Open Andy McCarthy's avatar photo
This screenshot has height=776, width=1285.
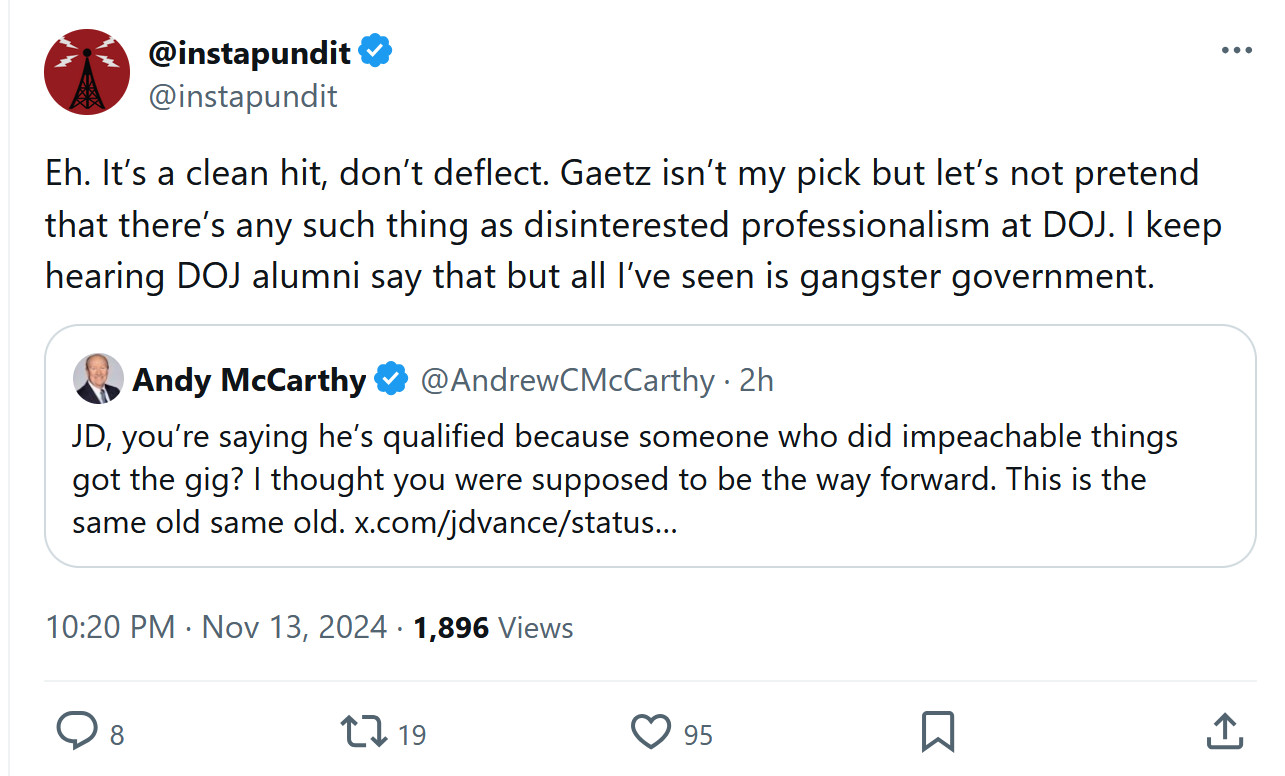(98, 379)
